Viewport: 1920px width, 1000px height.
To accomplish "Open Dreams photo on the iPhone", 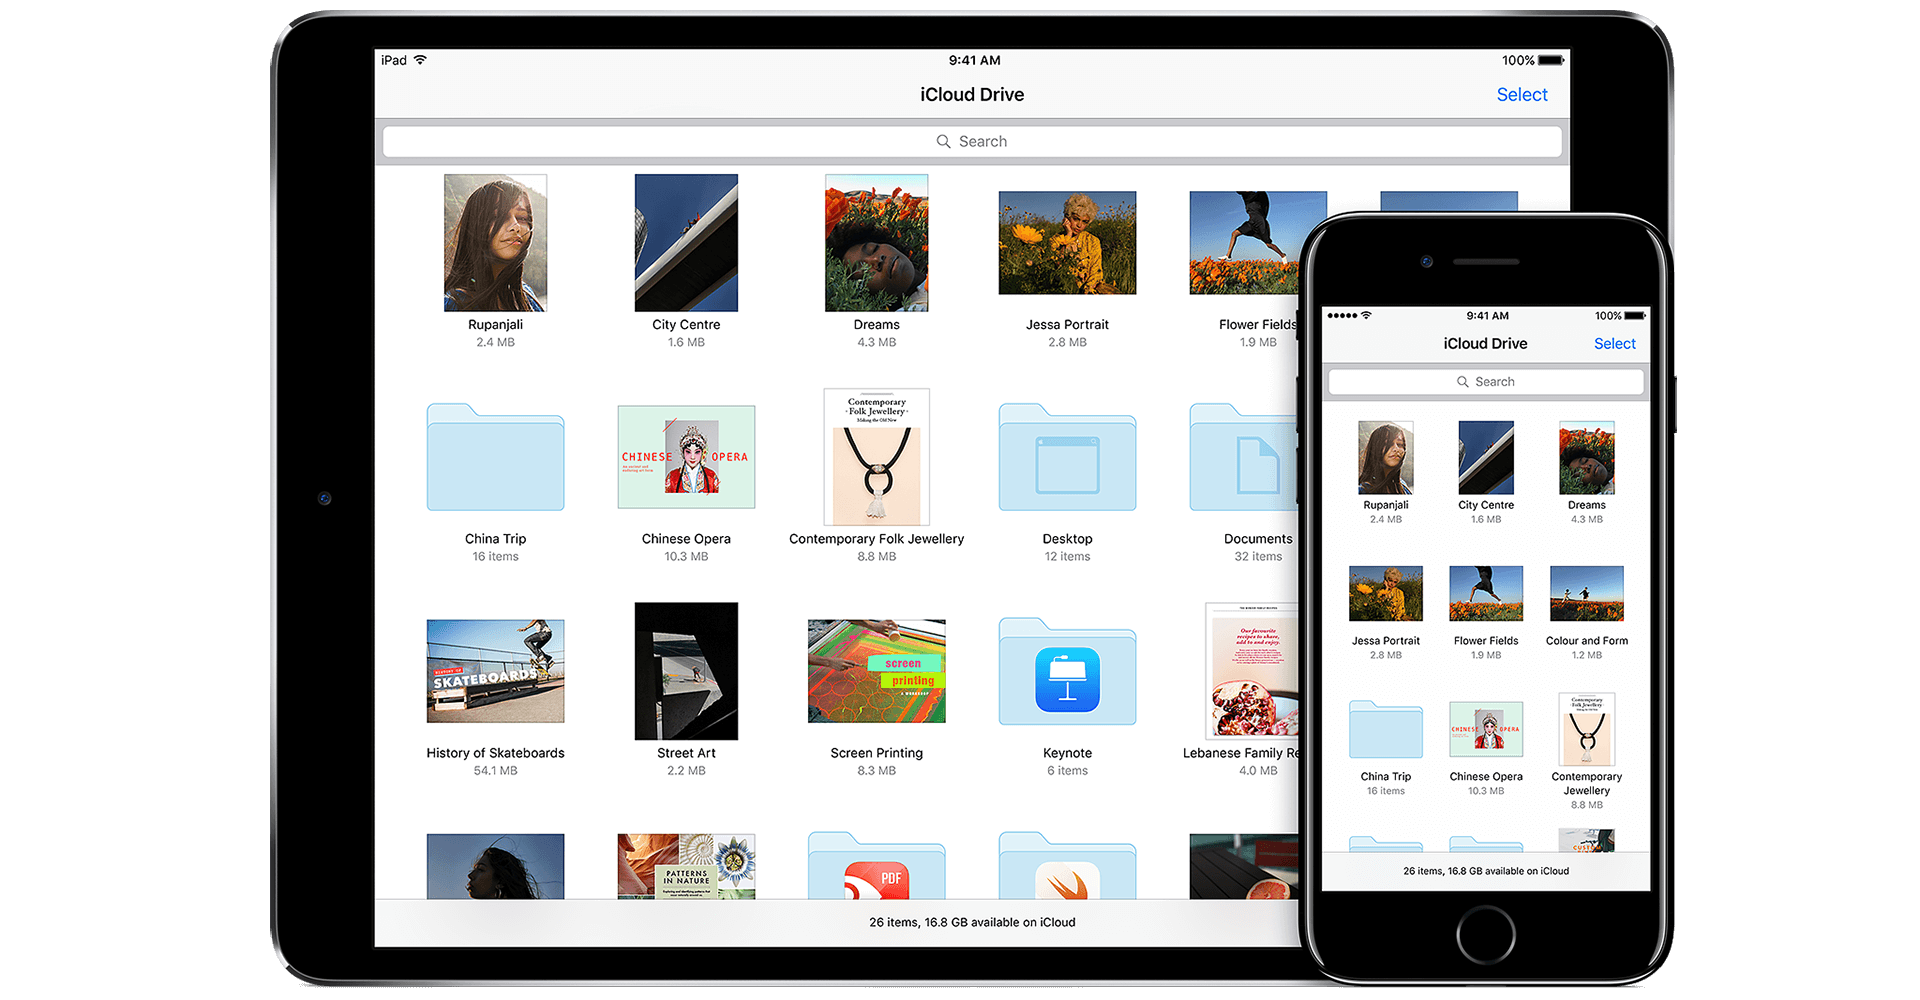I will pos(1586,458).
